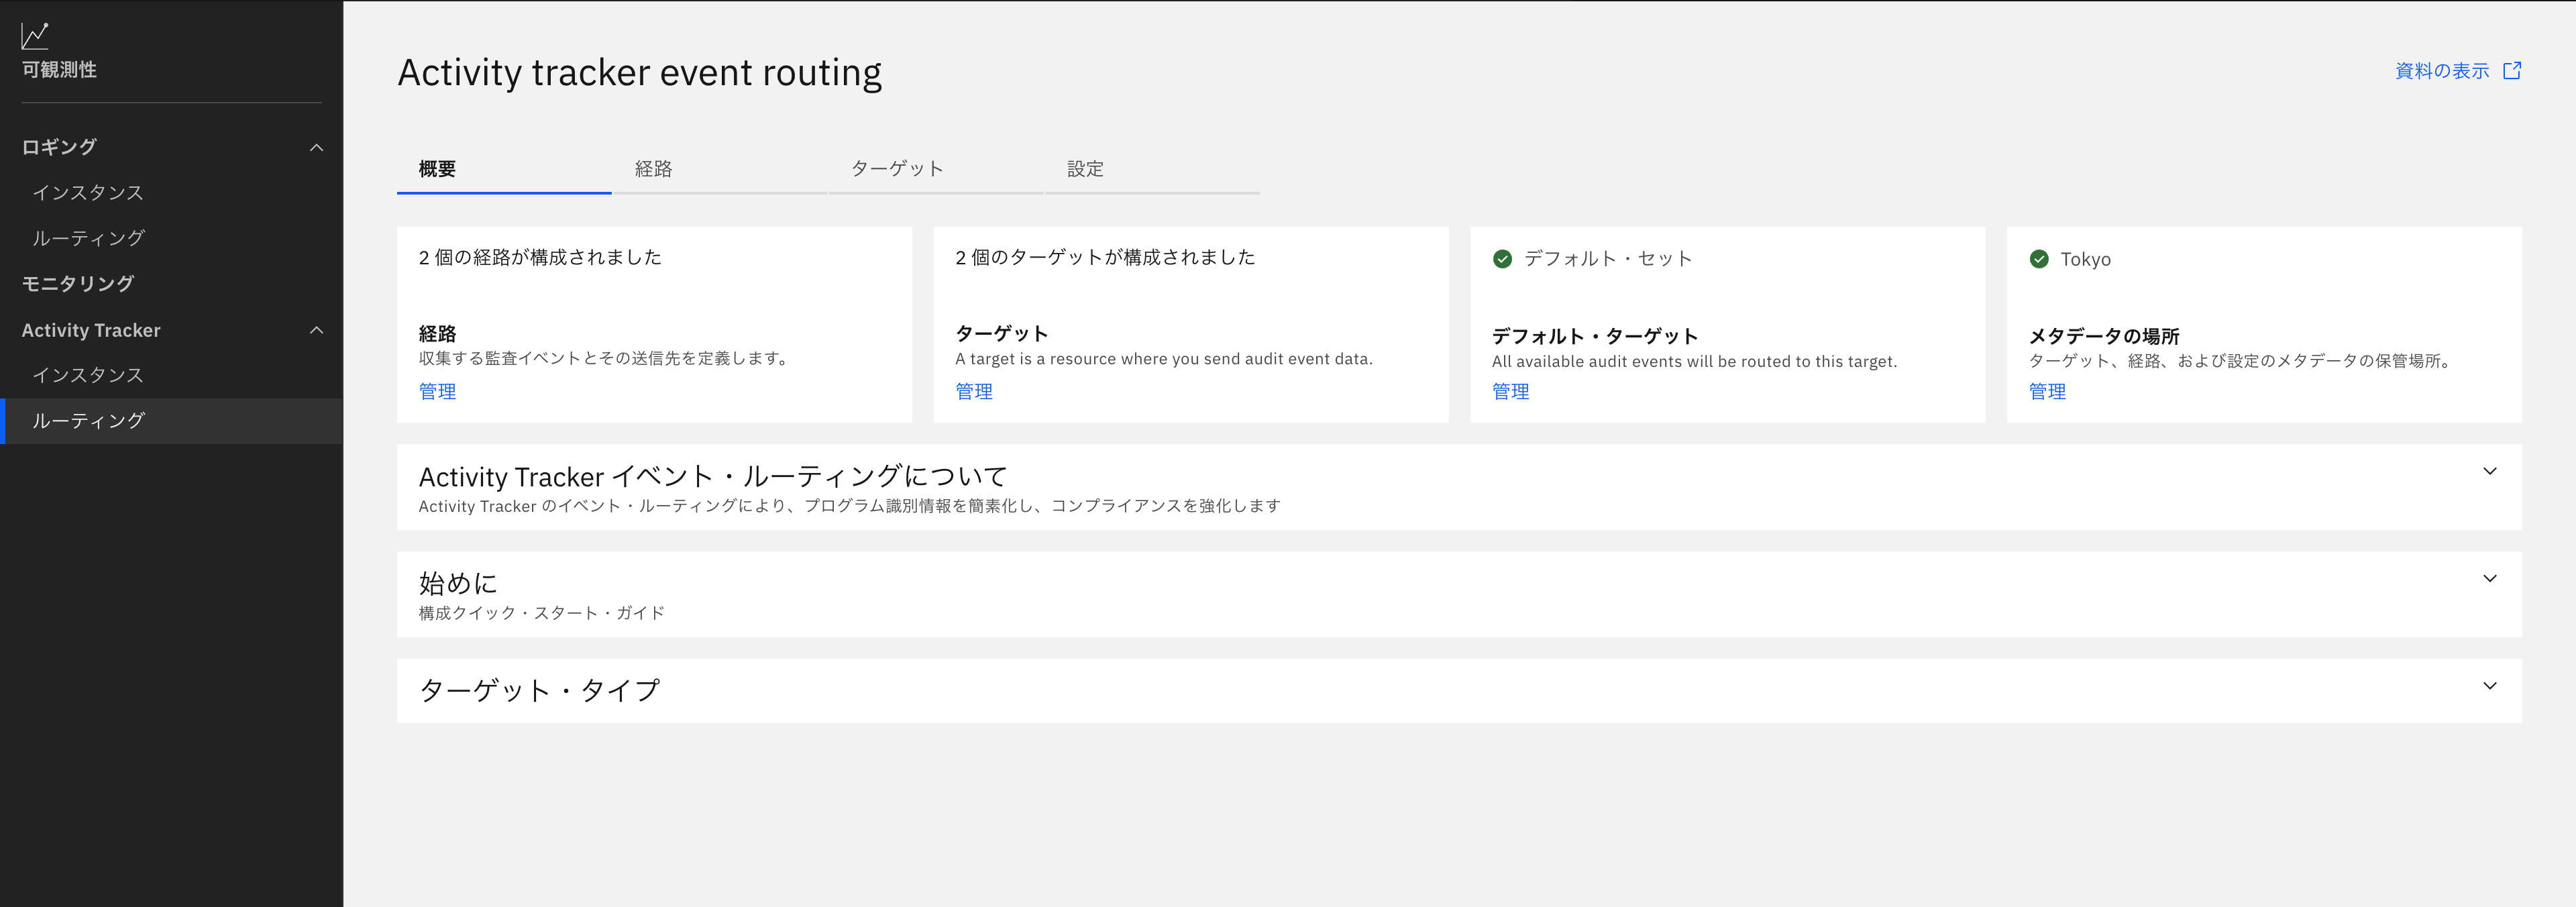Click the external-link icon beside 資料の表示
Image resolution: width=2576 pixels, height=907 pixels.
(x=2512, y=70)
